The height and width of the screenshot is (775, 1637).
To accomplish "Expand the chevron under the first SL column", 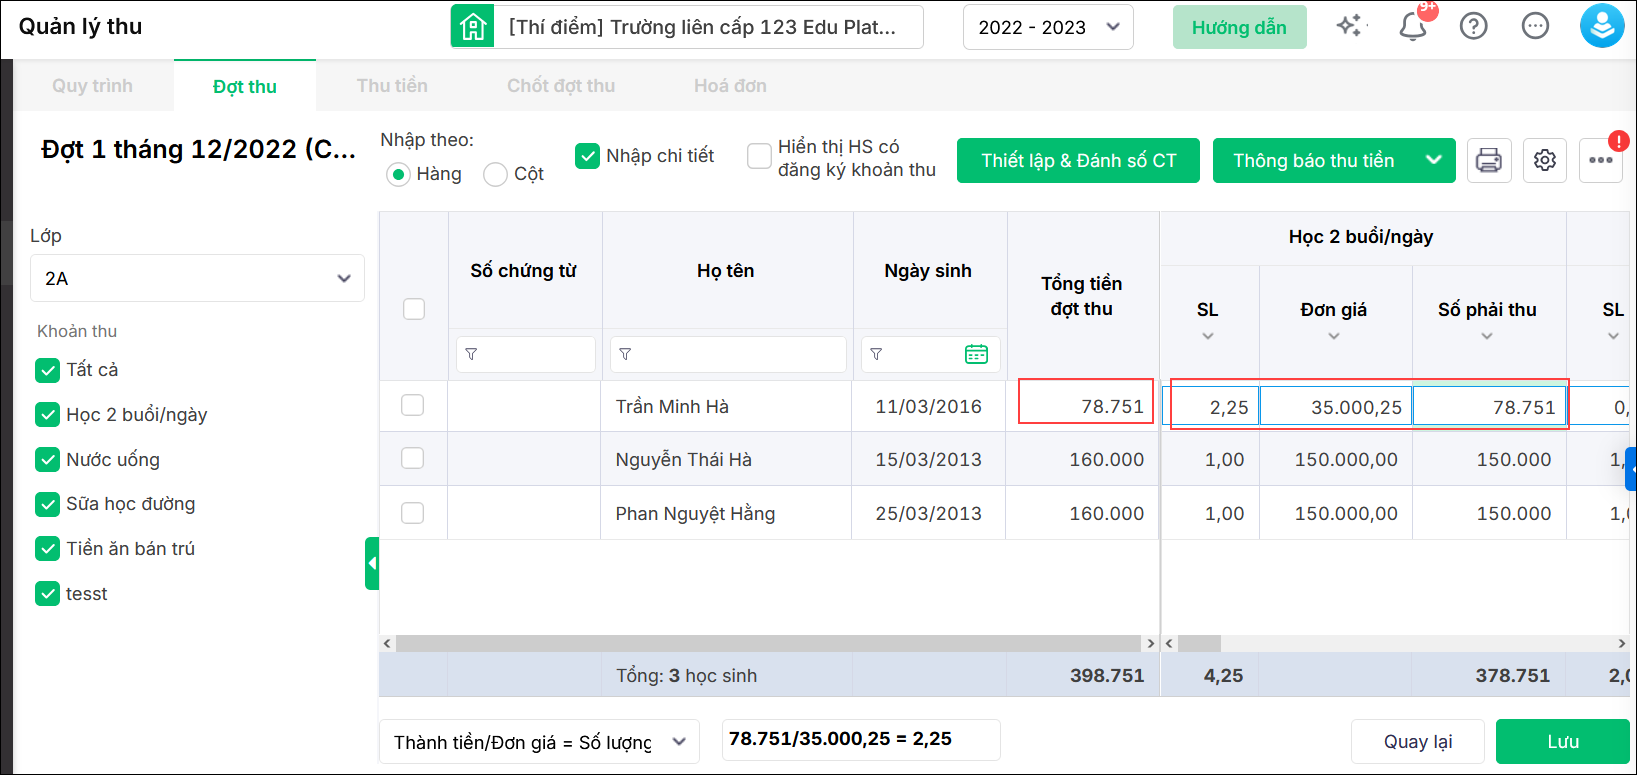I will pos(1208,336).
